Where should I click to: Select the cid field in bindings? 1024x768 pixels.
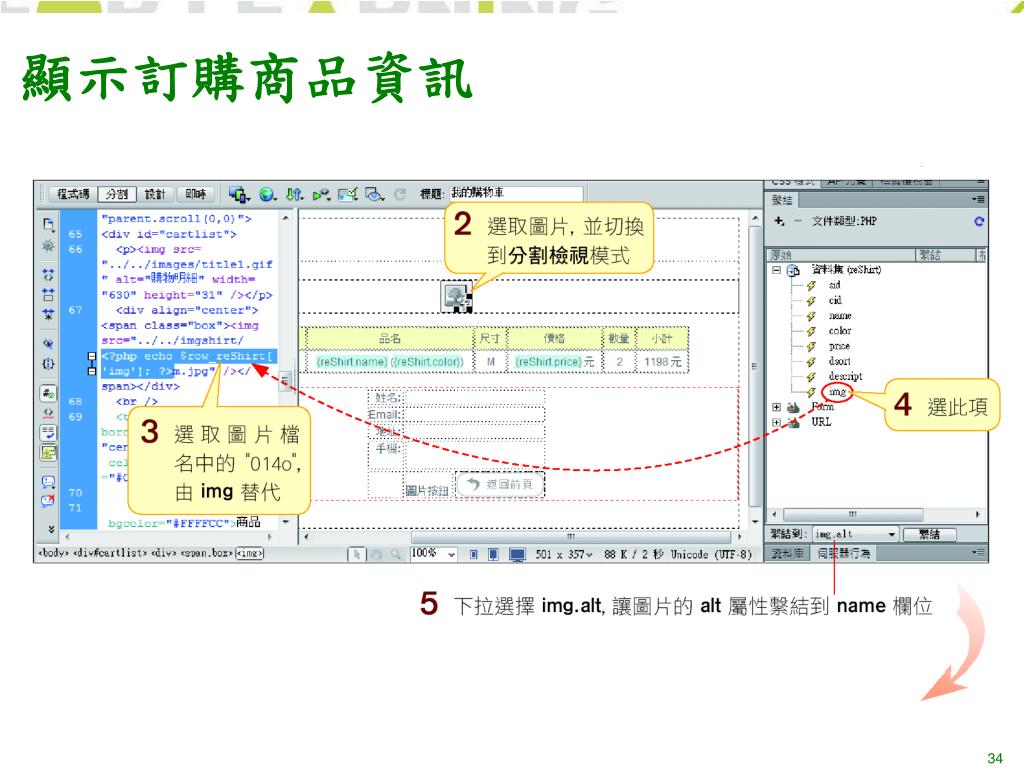pos(835,300)
